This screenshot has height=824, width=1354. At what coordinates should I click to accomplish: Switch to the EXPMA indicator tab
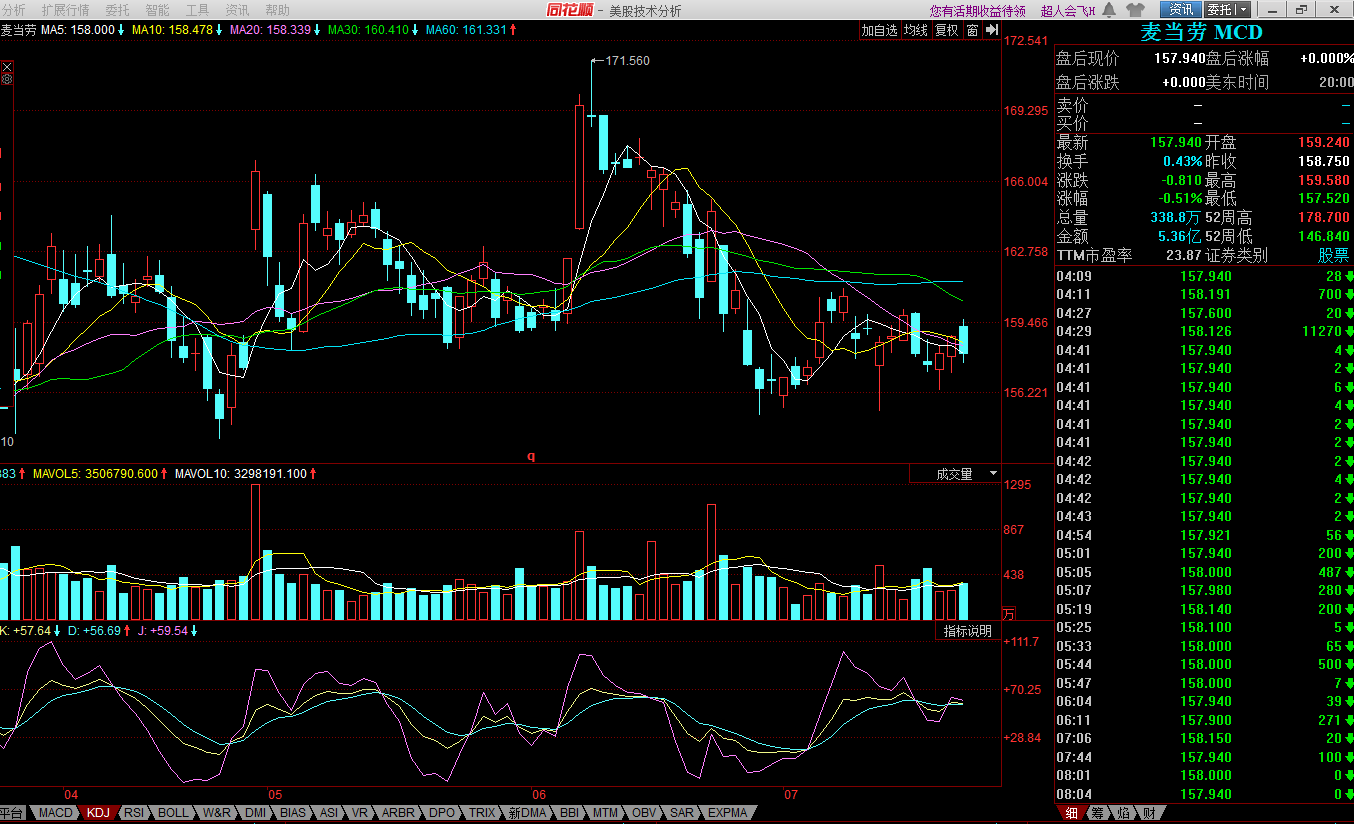click(x=727, y=813)
